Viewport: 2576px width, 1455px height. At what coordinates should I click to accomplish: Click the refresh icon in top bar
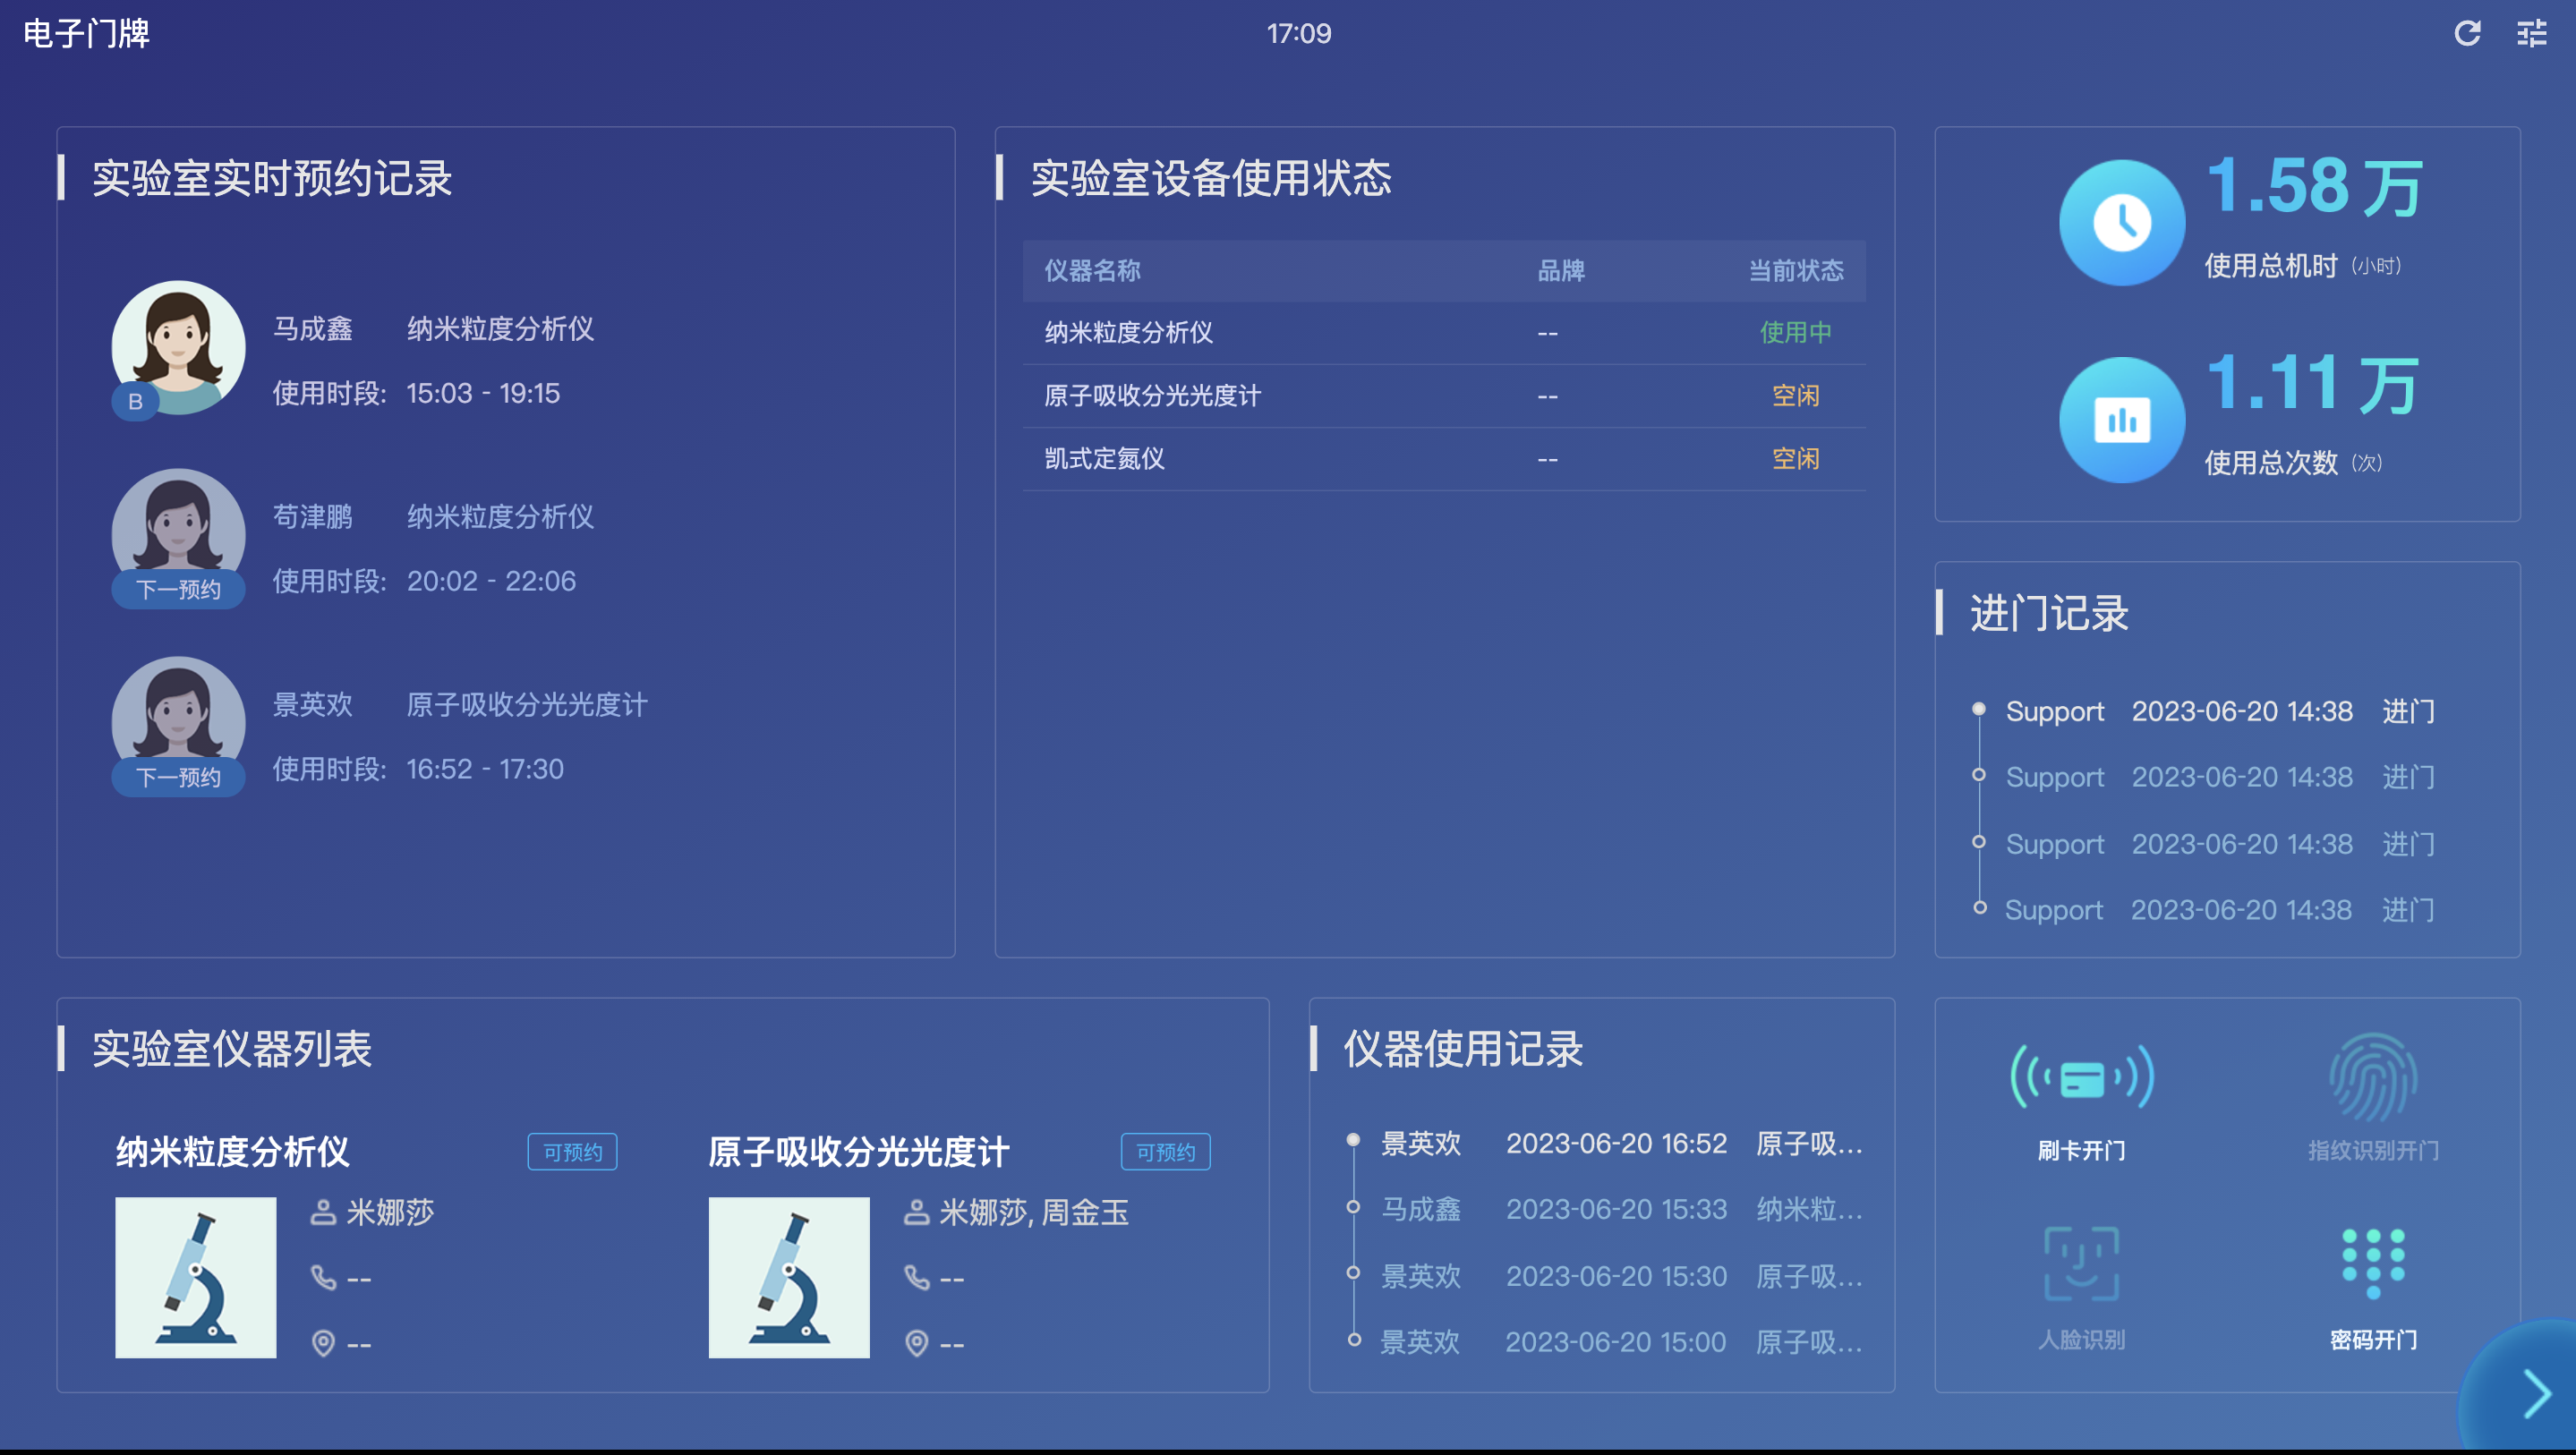tap(2466, 33)
